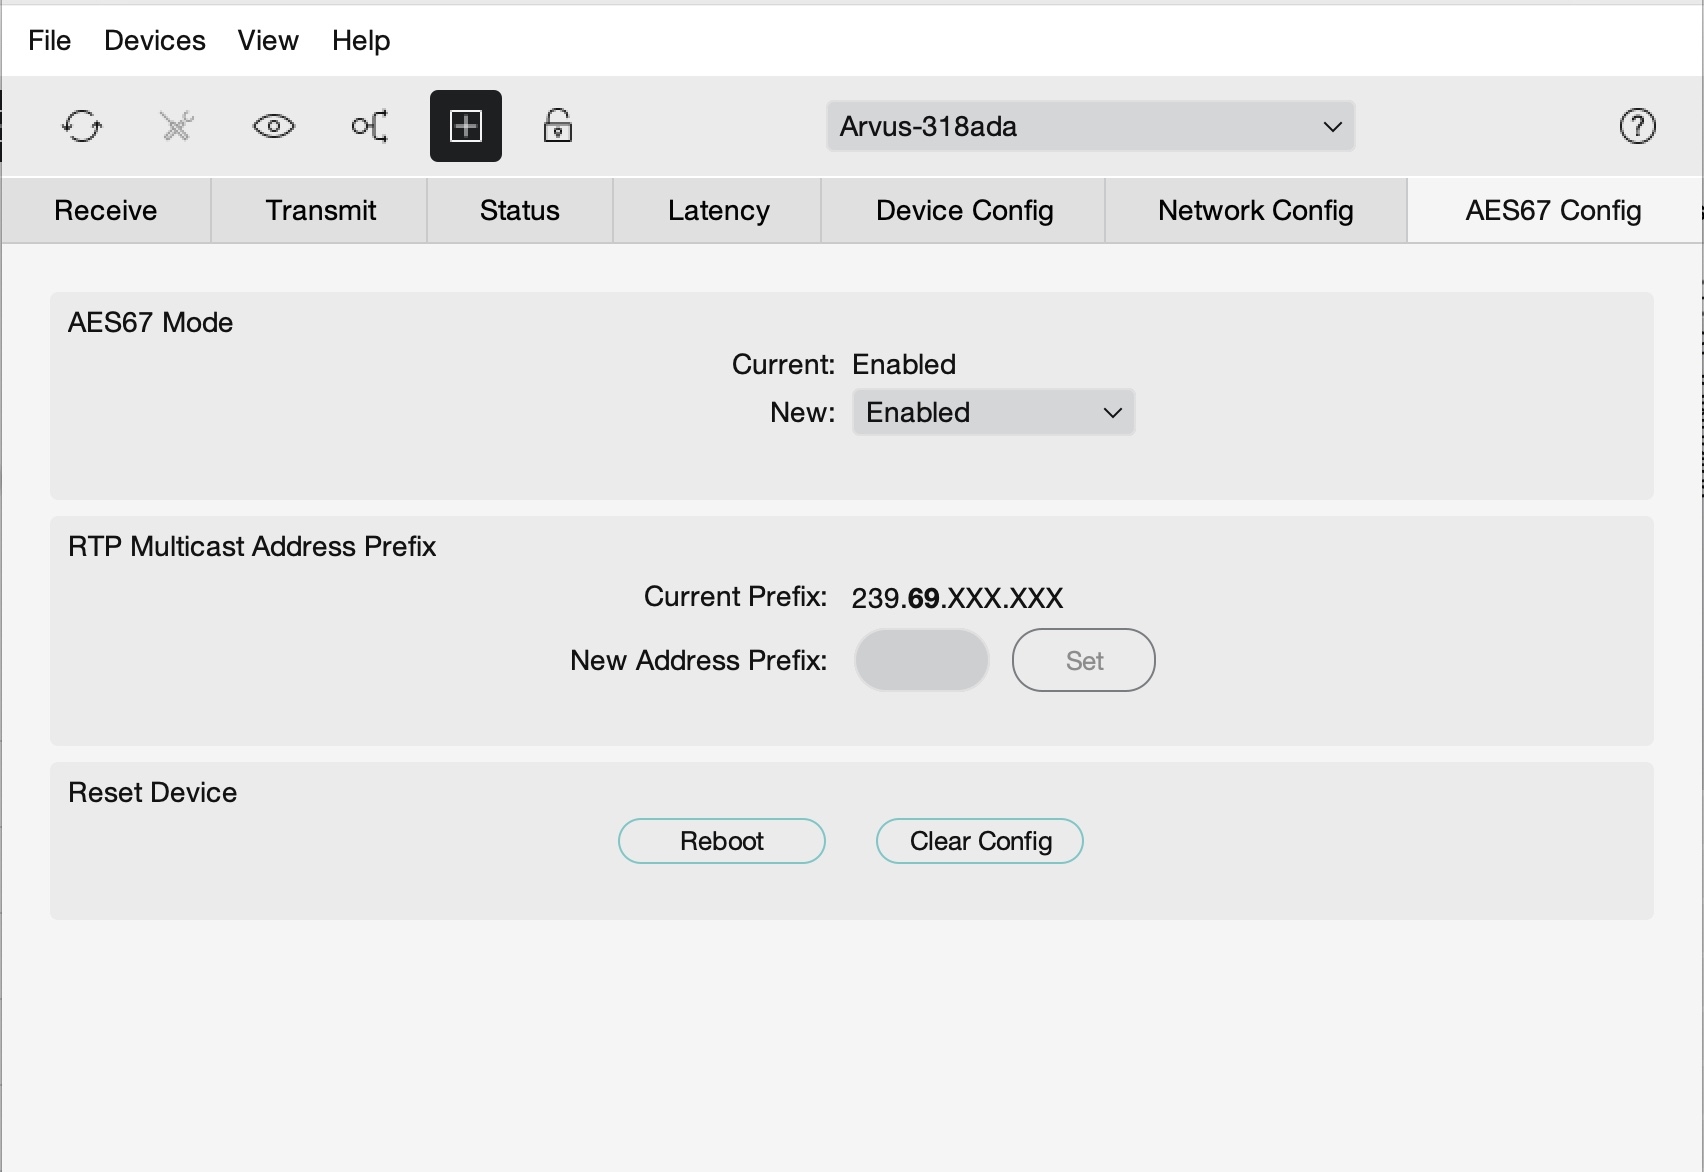
Task: Click the New Address Prefix input field
Action: [x=921, y=660]
